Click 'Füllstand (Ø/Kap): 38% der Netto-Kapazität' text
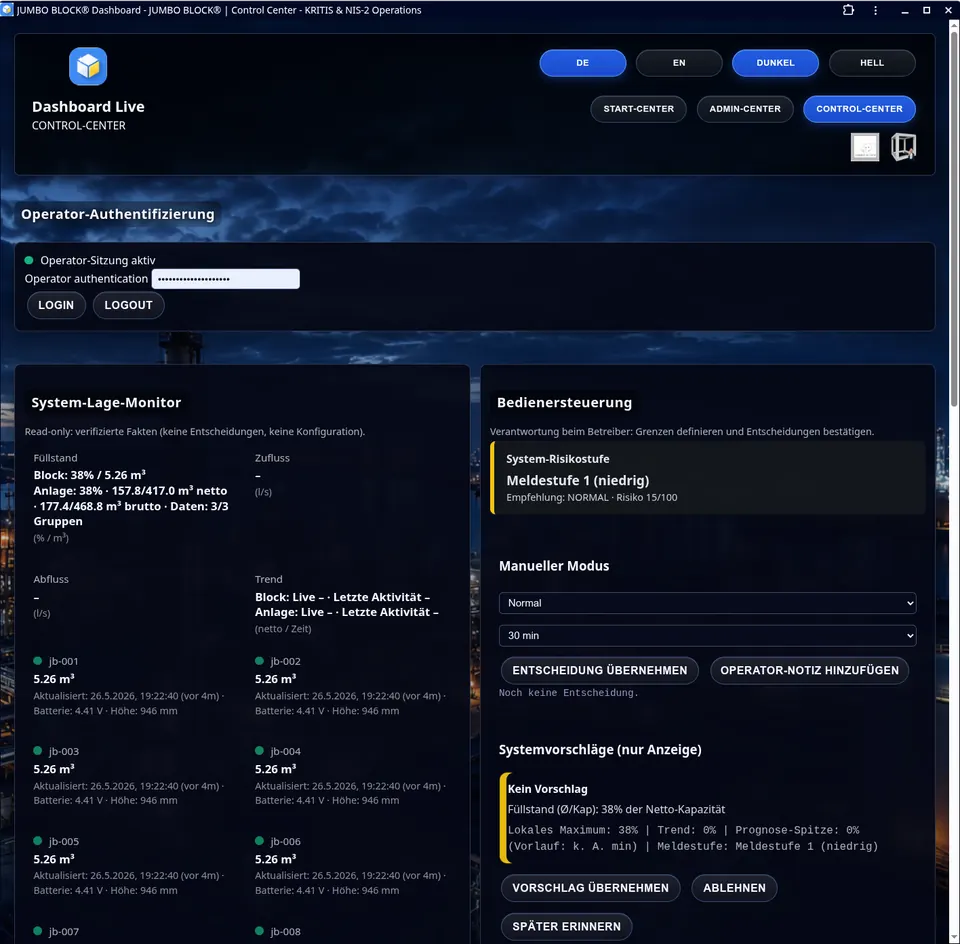 (616, 809)
